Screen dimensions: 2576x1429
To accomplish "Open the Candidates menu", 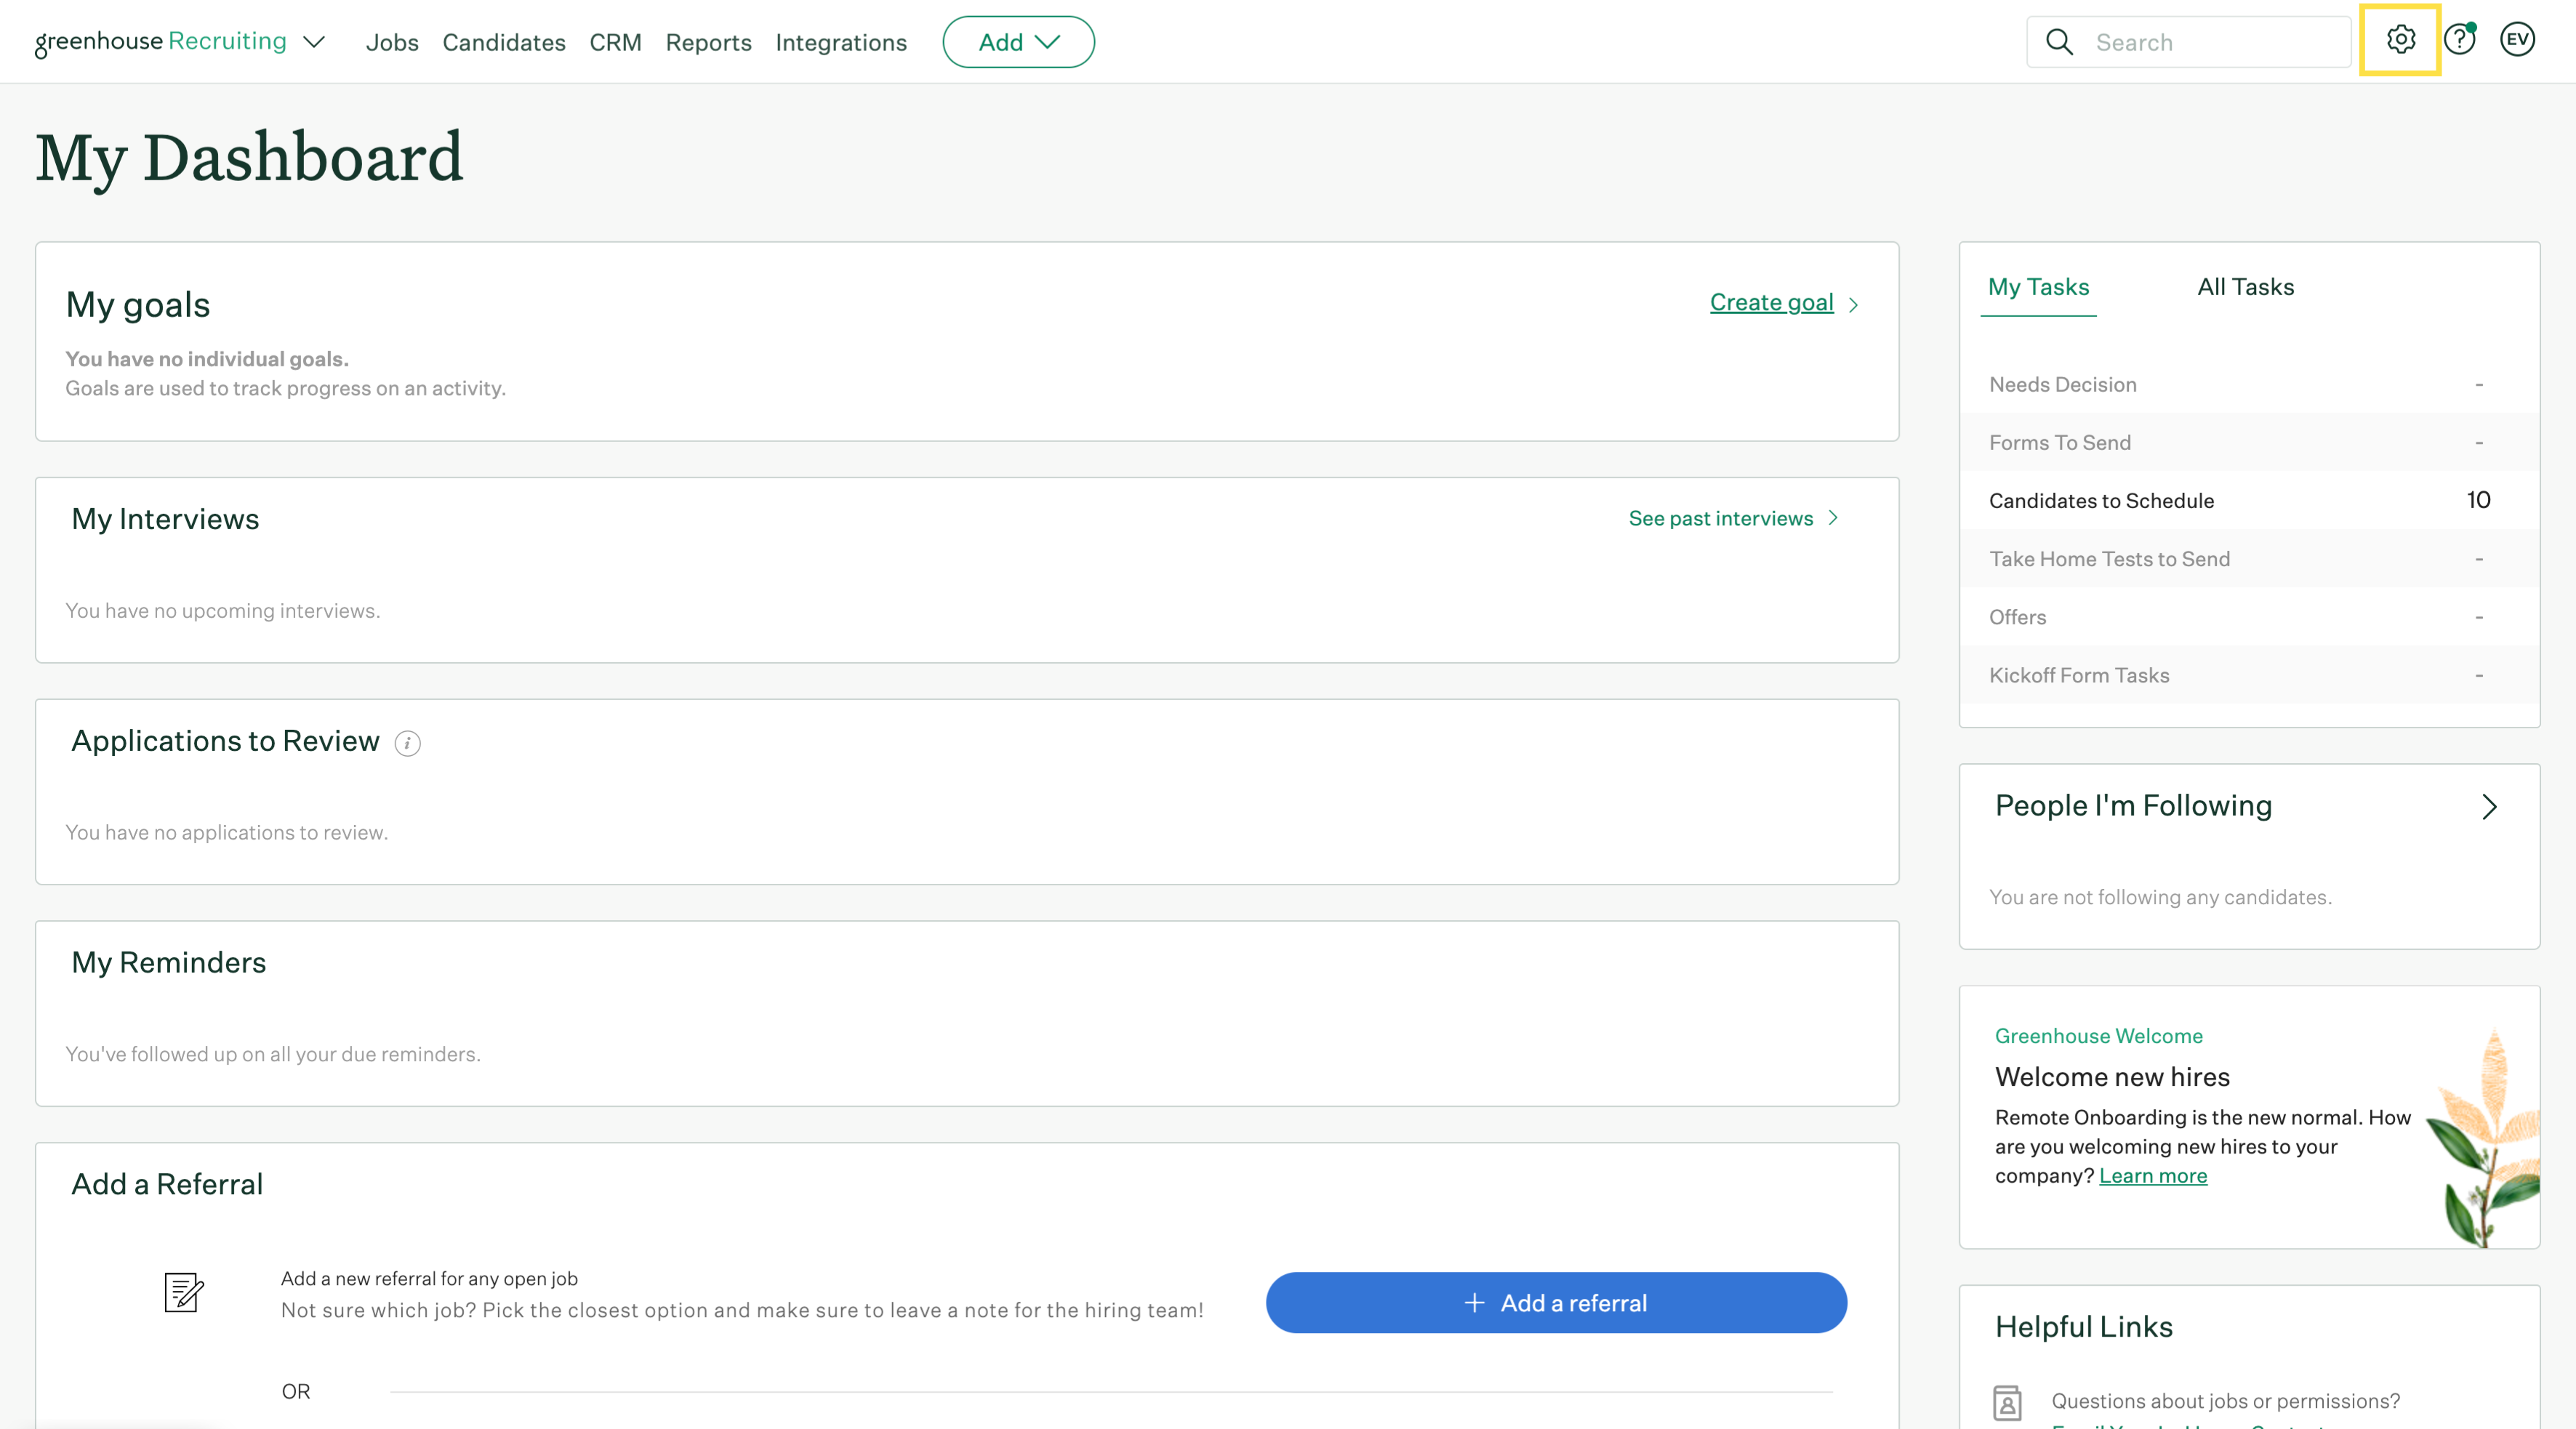I will [504, 42].
